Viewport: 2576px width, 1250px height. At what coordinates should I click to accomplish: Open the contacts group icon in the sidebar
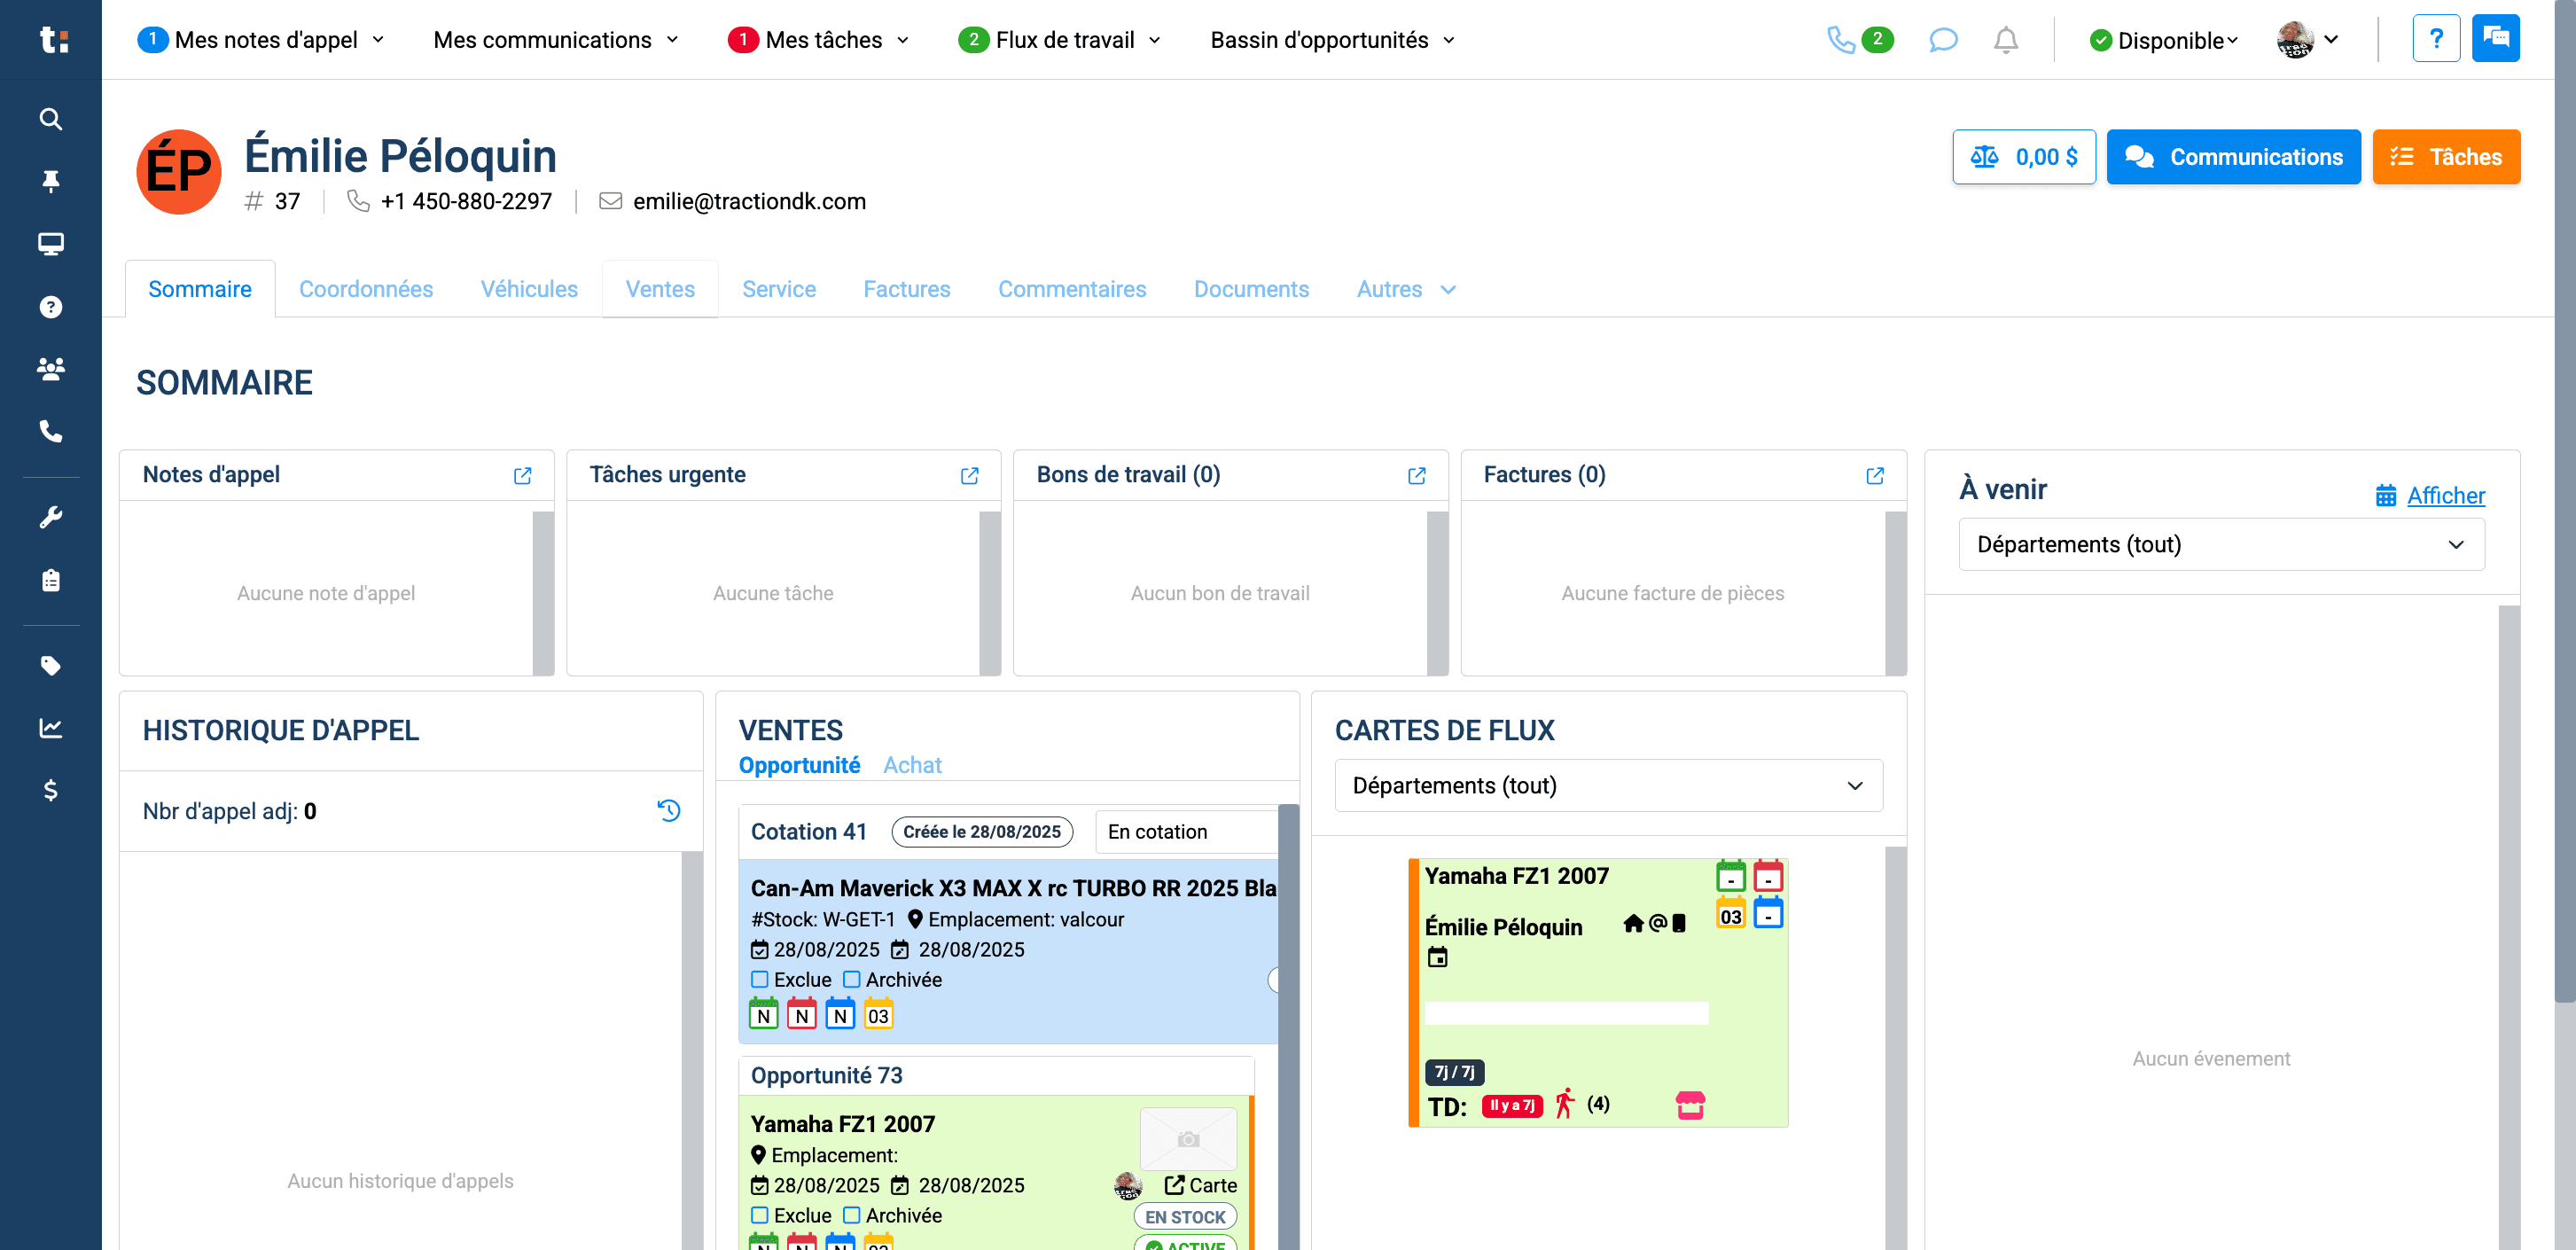coord(51,369)
